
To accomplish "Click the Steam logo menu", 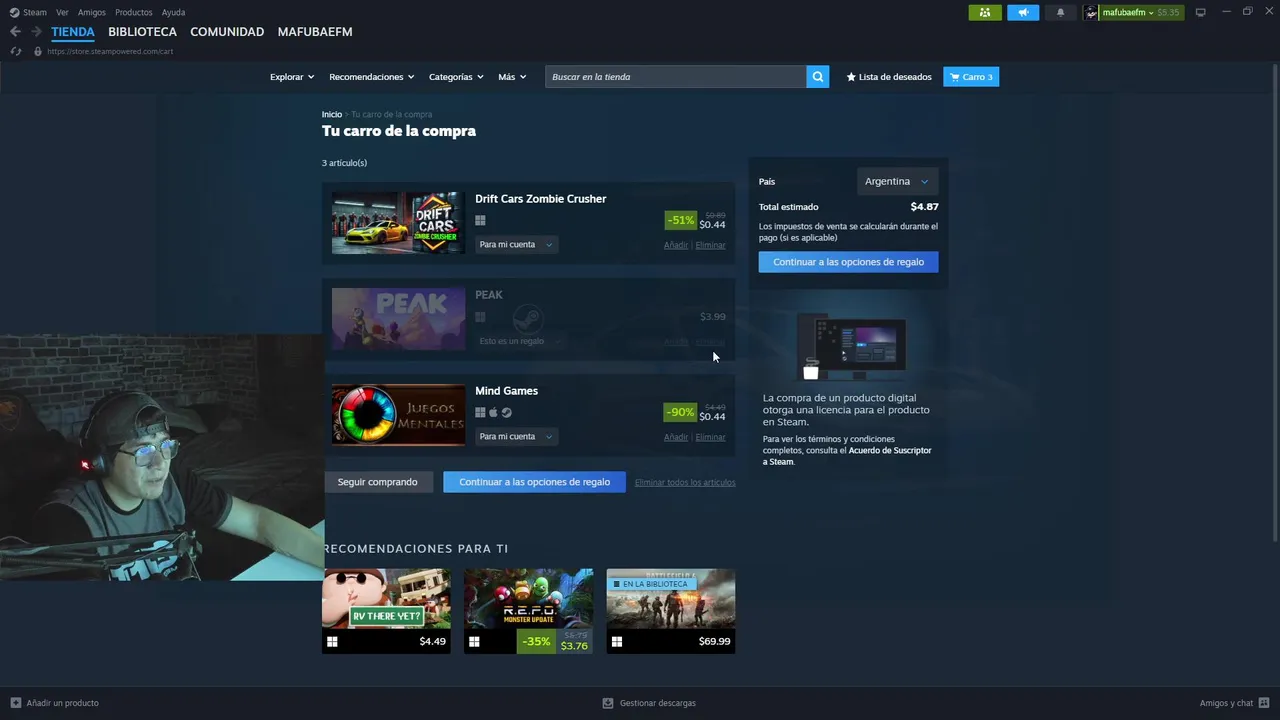I will point(14,12).
